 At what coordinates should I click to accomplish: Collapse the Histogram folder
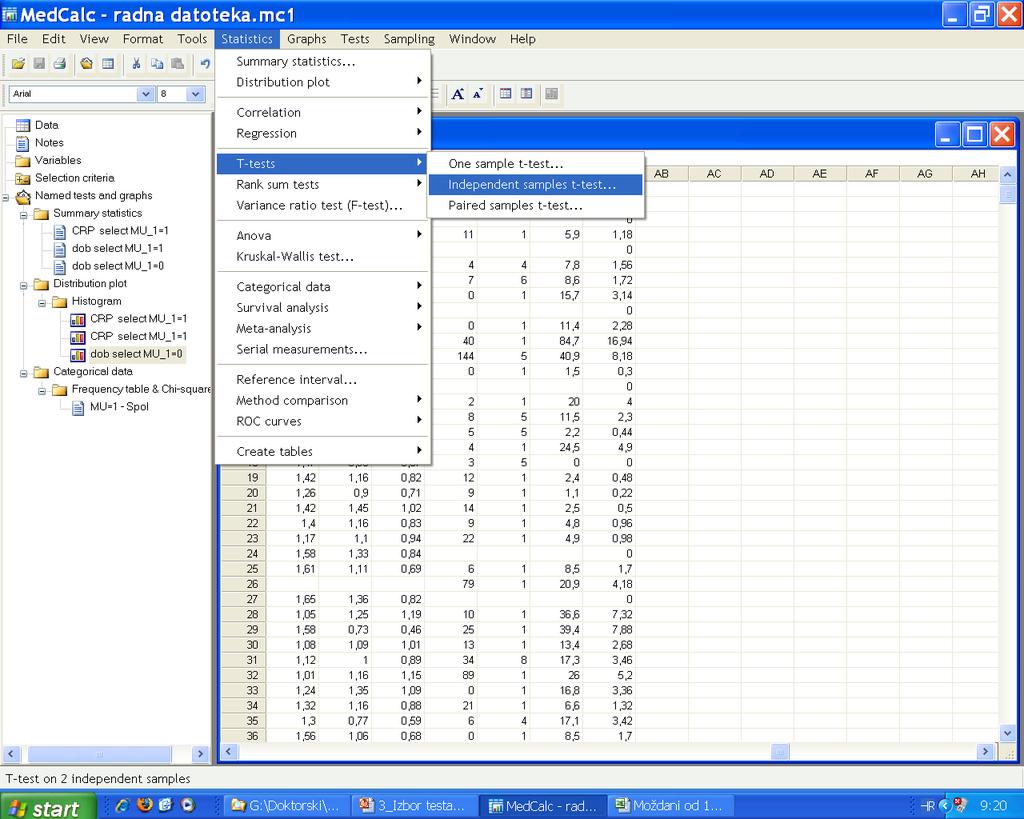[x=42, y=303]
